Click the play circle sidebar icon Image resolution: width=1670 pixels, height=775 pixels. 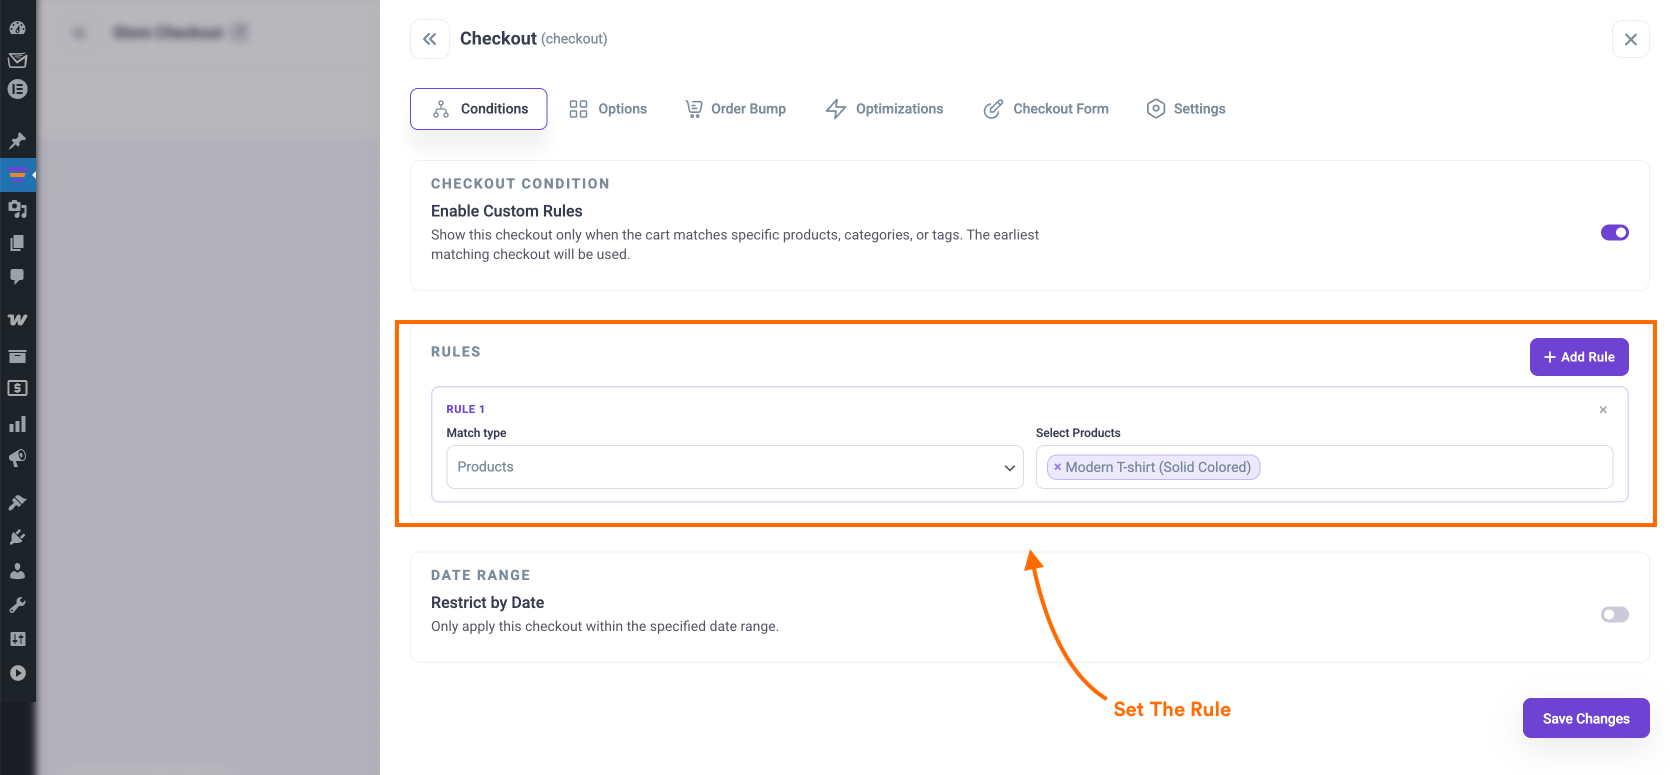(17, 673)
